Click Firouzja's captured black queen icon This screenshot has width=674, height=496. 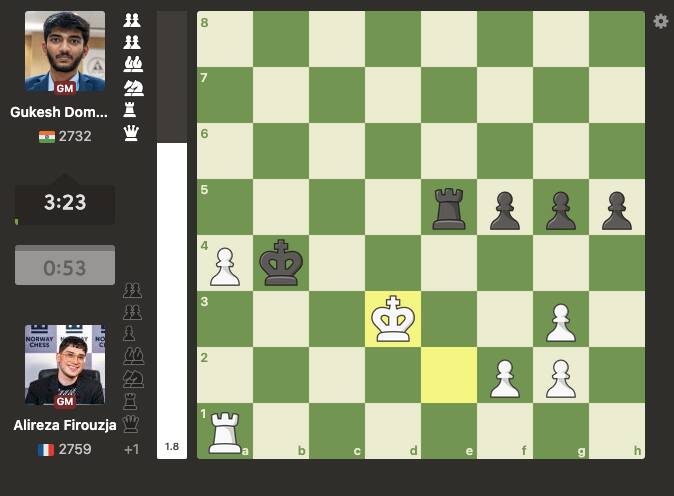click(131, 424)
